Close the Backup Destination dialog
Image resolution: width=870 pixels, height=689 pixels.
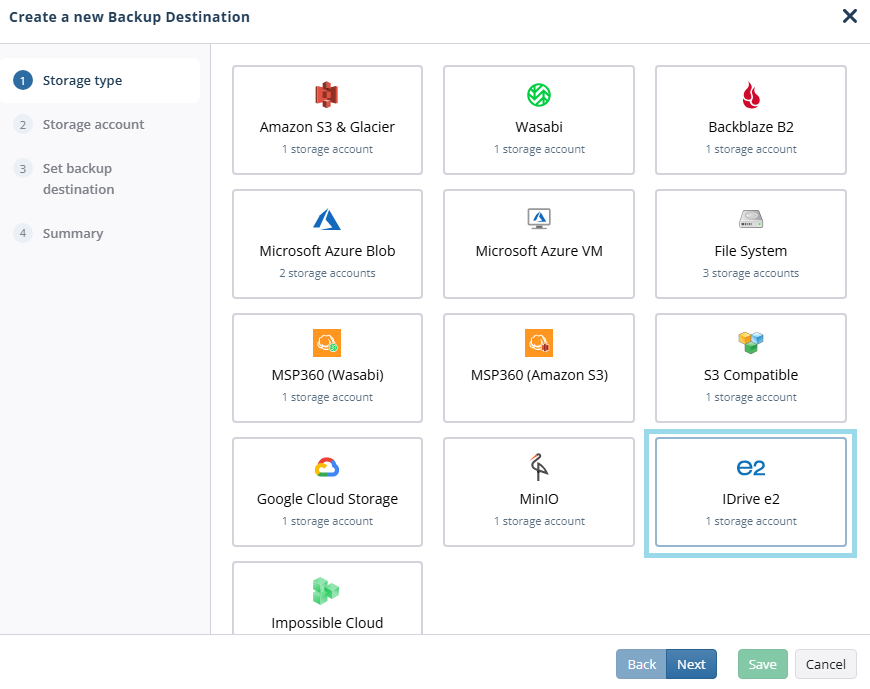(x=849, y=16)
